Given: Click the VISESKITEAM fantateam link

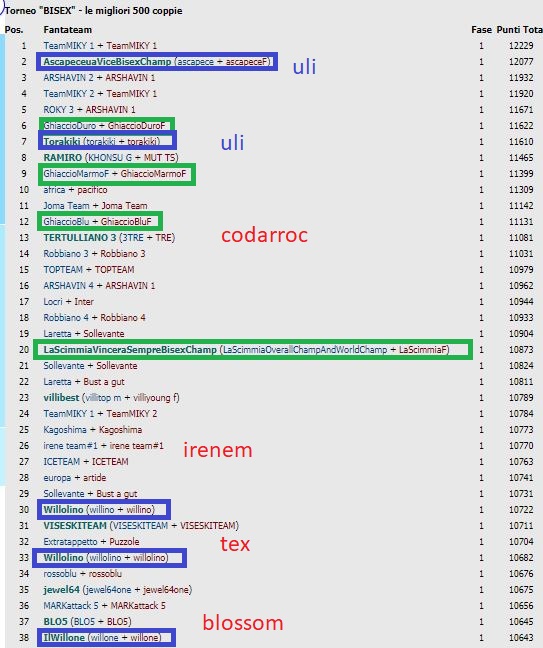Looking at the screenshot, I should tap(75, 526).
